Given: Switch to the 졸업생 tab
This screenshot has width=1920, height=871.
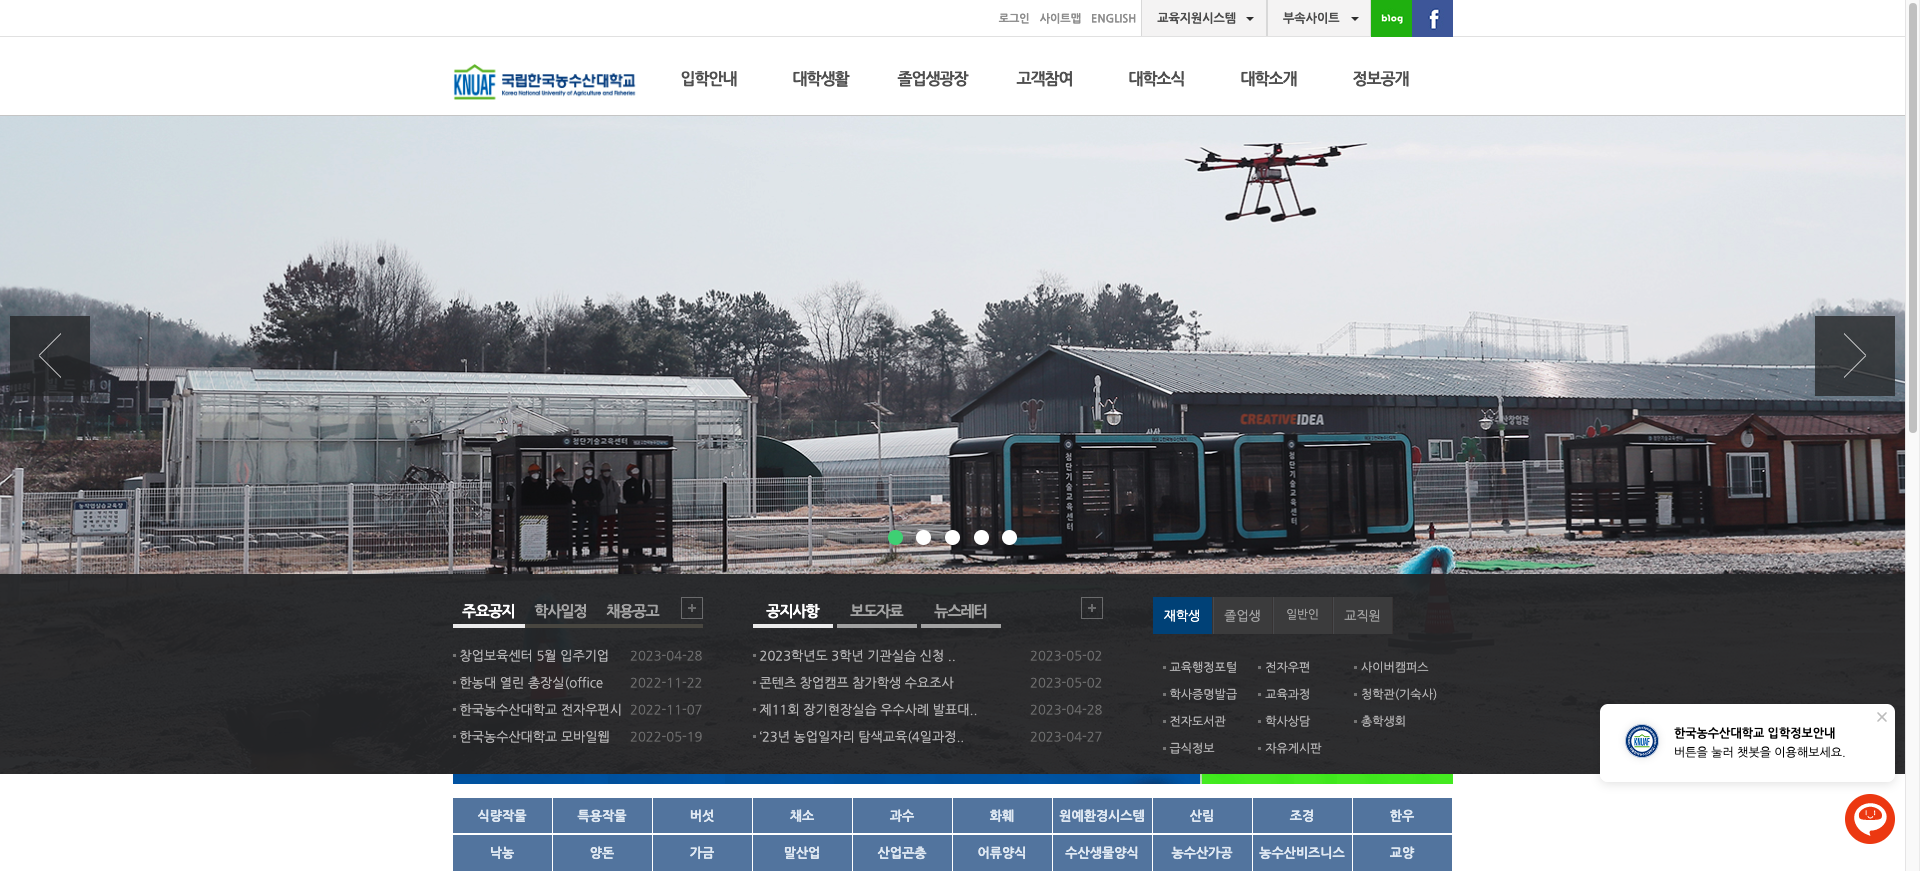Looking at the screenshot, I should pos(1242,615).
